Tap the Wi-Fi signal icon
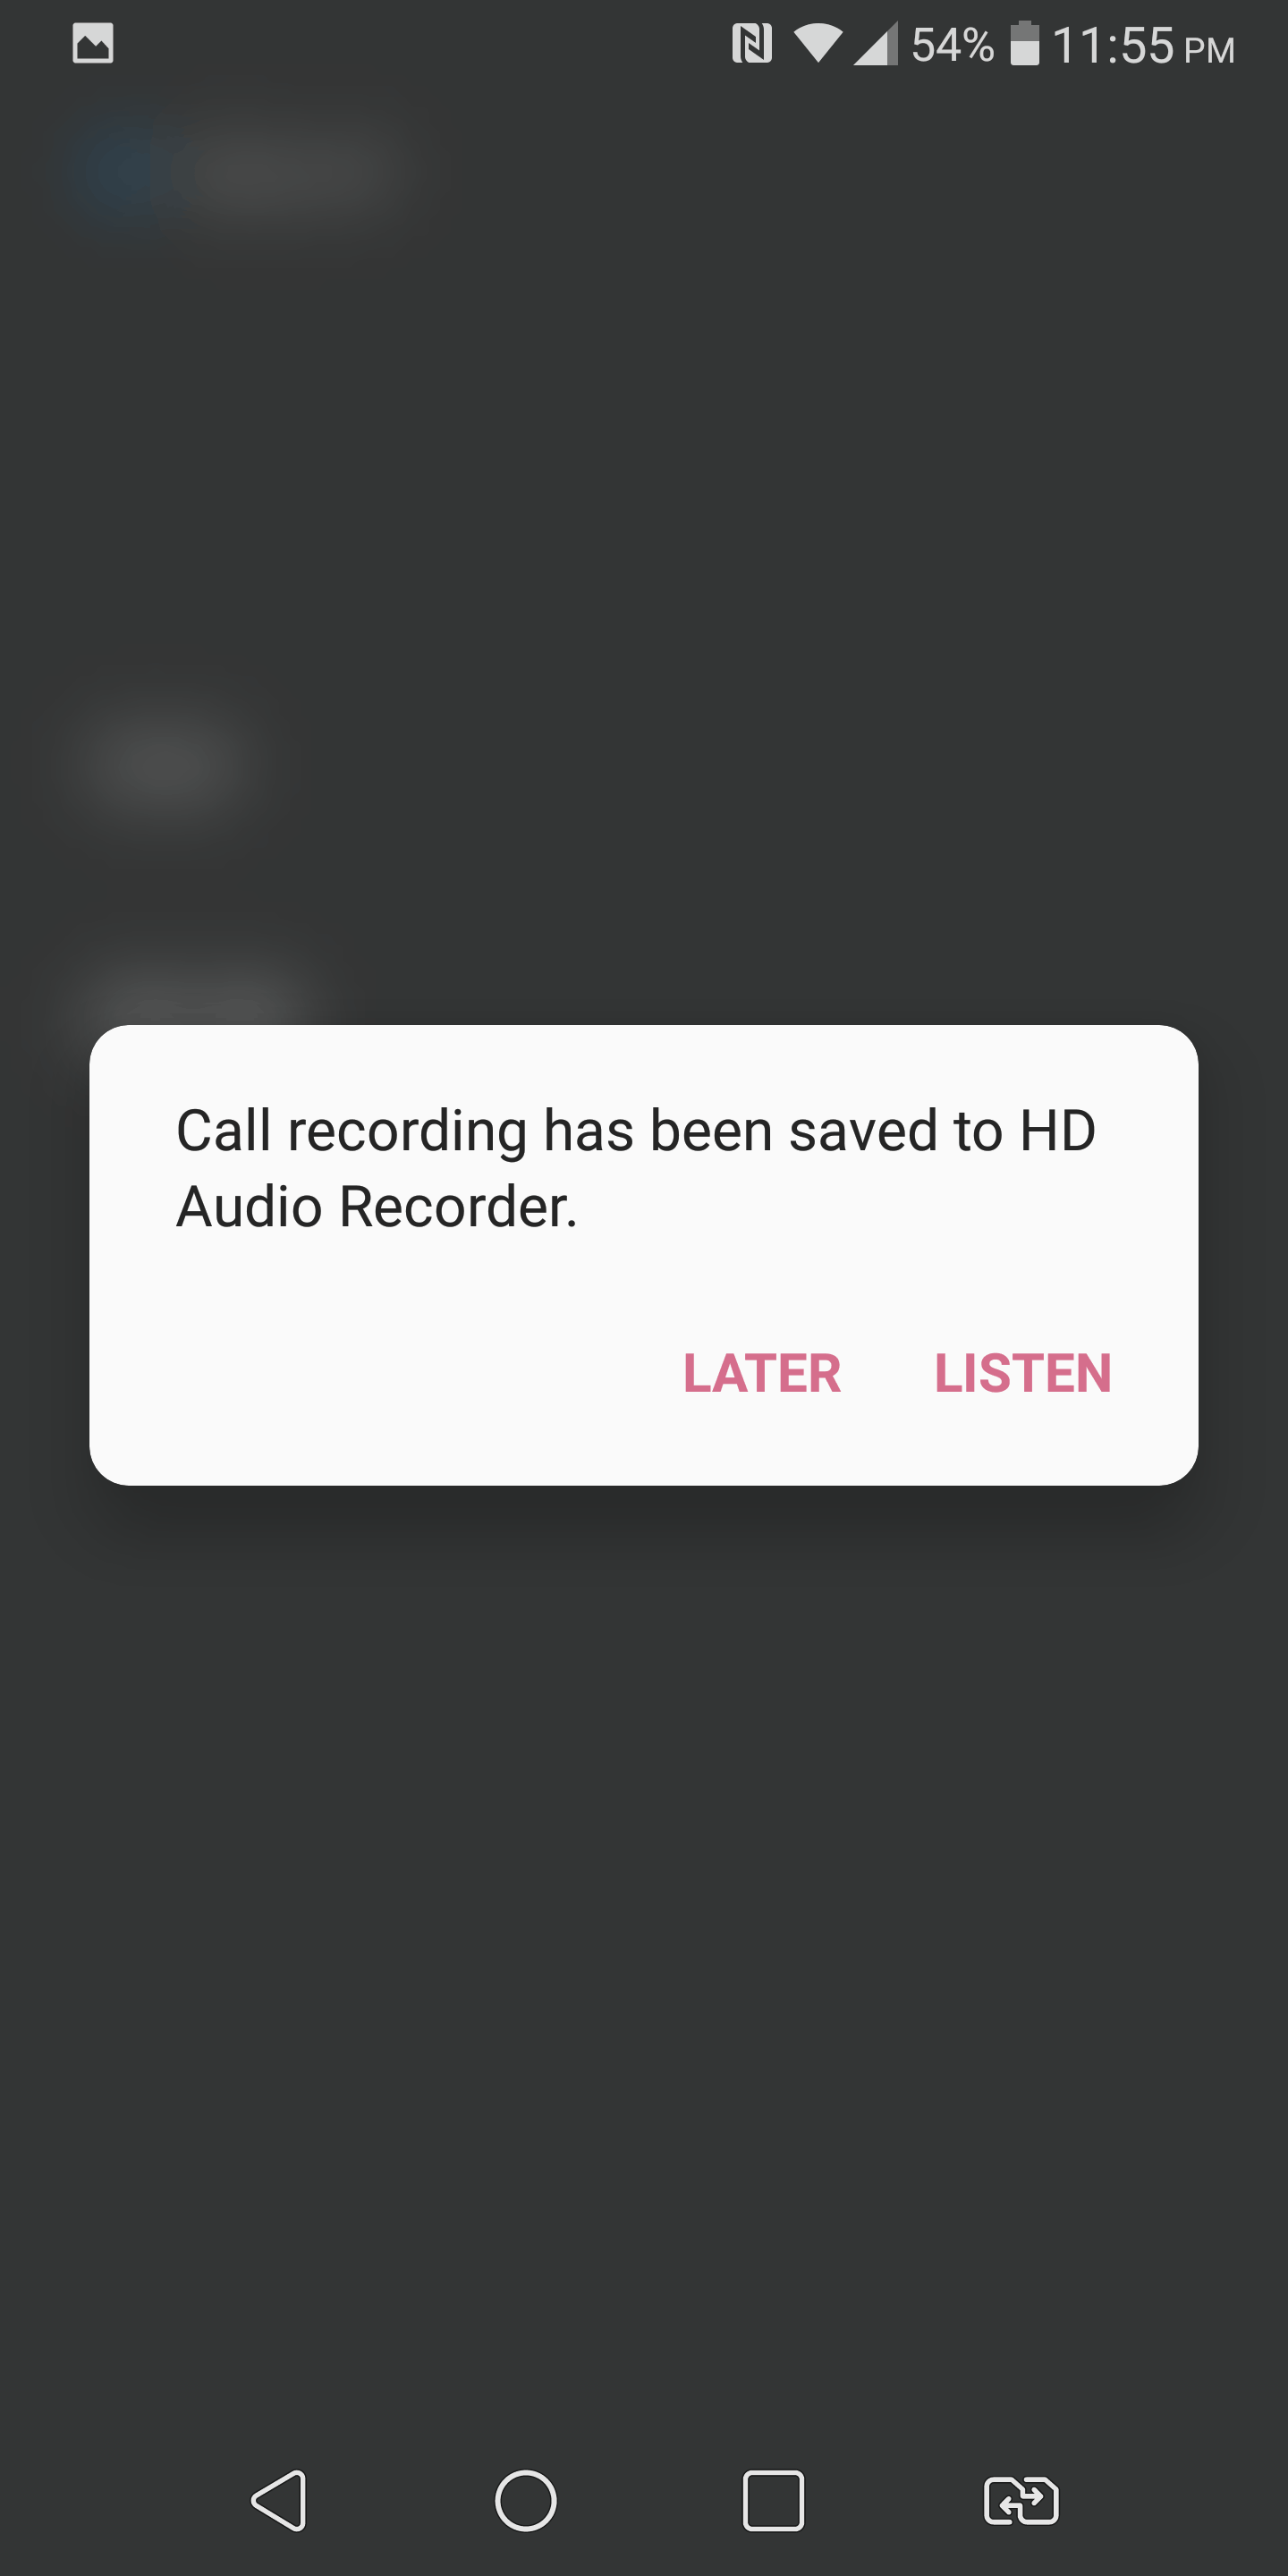This screenshot has height=2576, width=1288. click(x=818, y=44)
